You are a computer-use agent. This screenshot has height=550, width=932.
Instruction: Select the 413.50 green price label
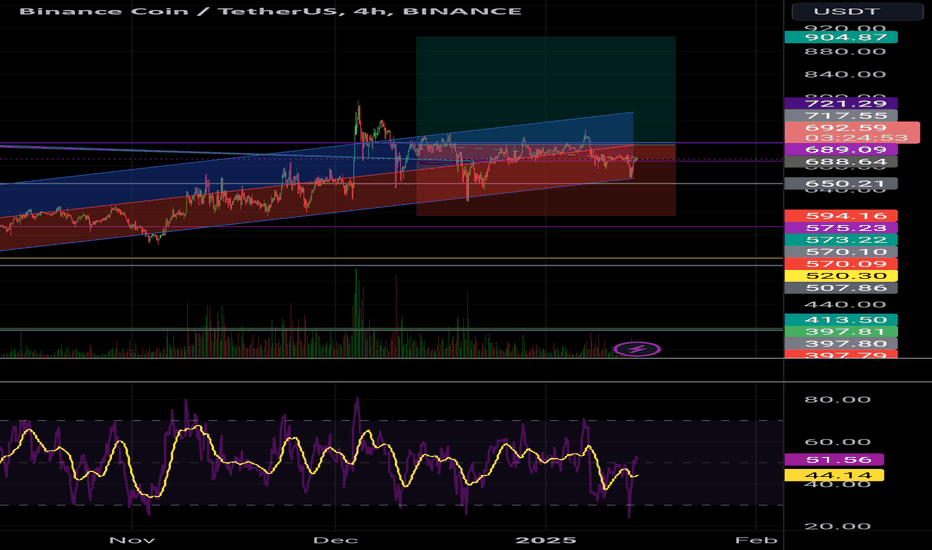pos(841,320)
